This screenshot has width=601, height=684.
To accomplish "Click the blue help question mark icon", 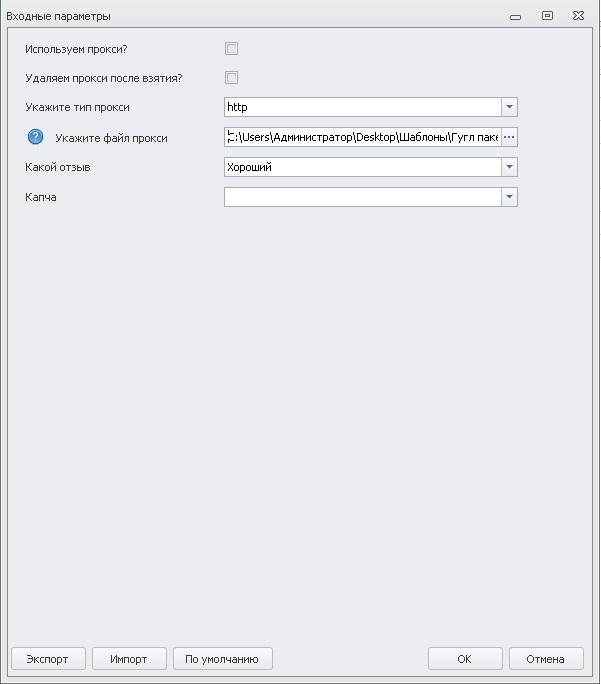I will [x=36, y=137].
